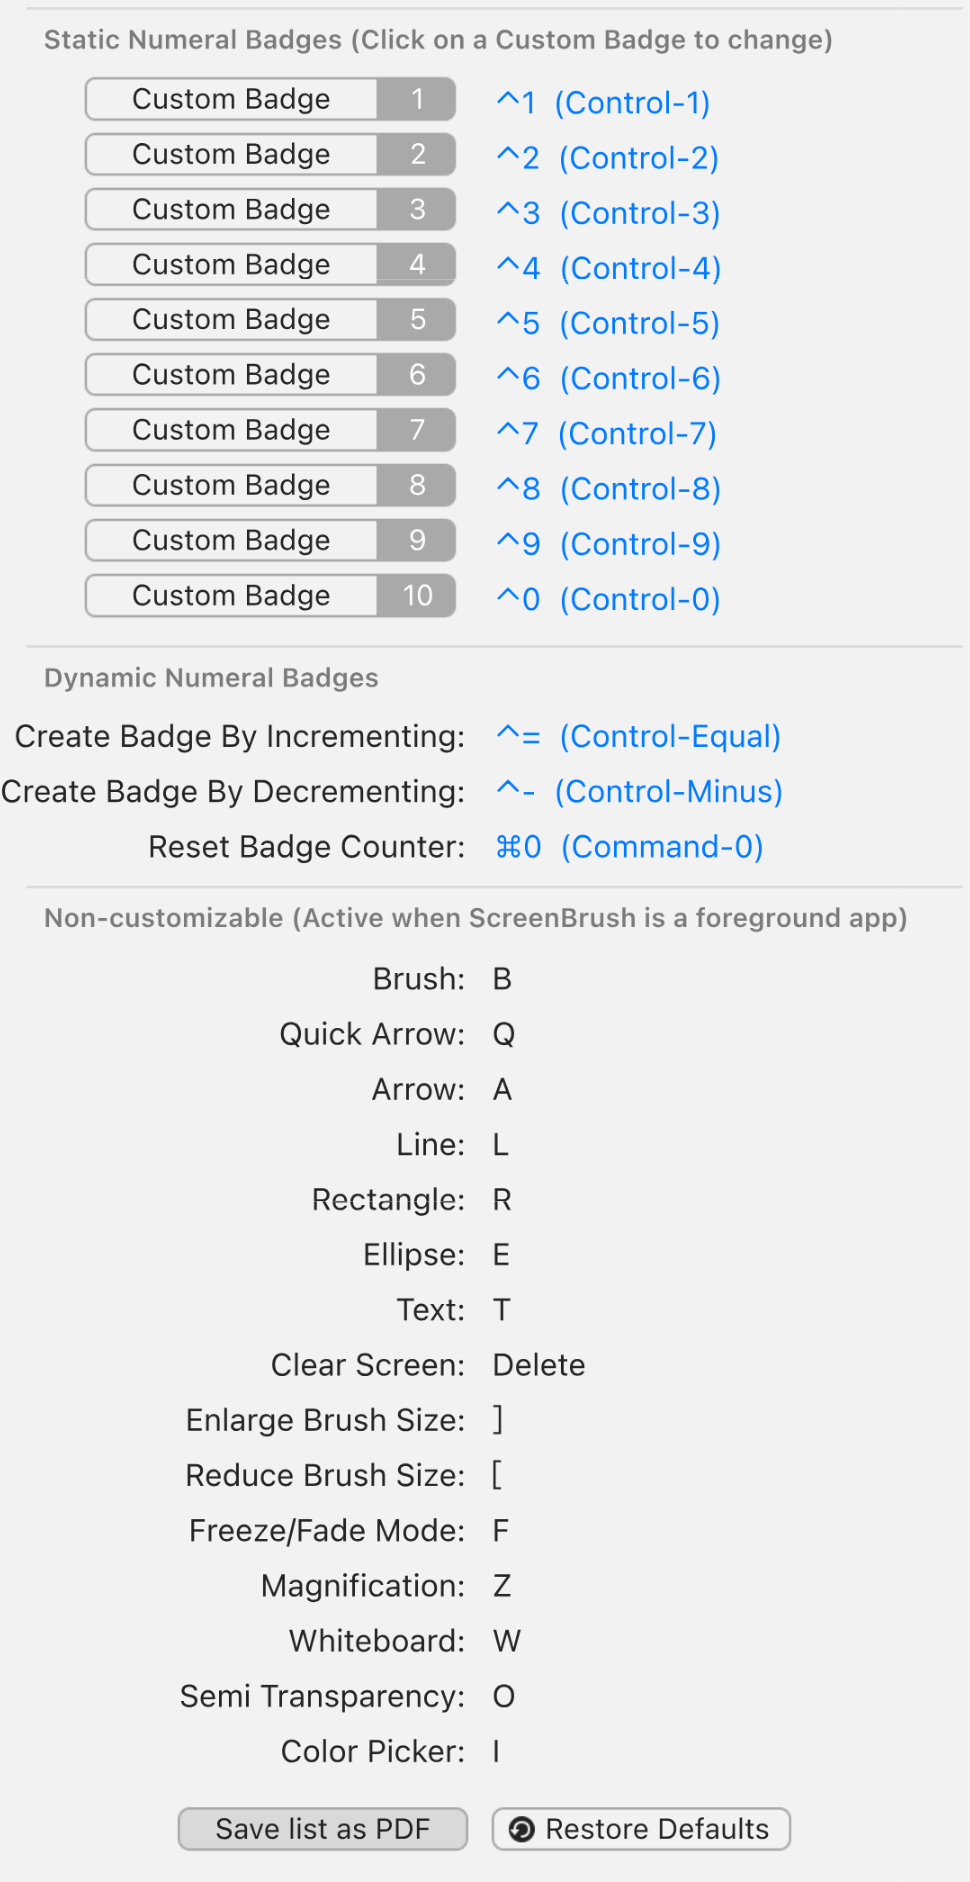Image resolution: width=970 pixels, height=1882 pixels.
Task: Change the Control-Equal incrementing shortcut
Action: (x=638, y=736)
